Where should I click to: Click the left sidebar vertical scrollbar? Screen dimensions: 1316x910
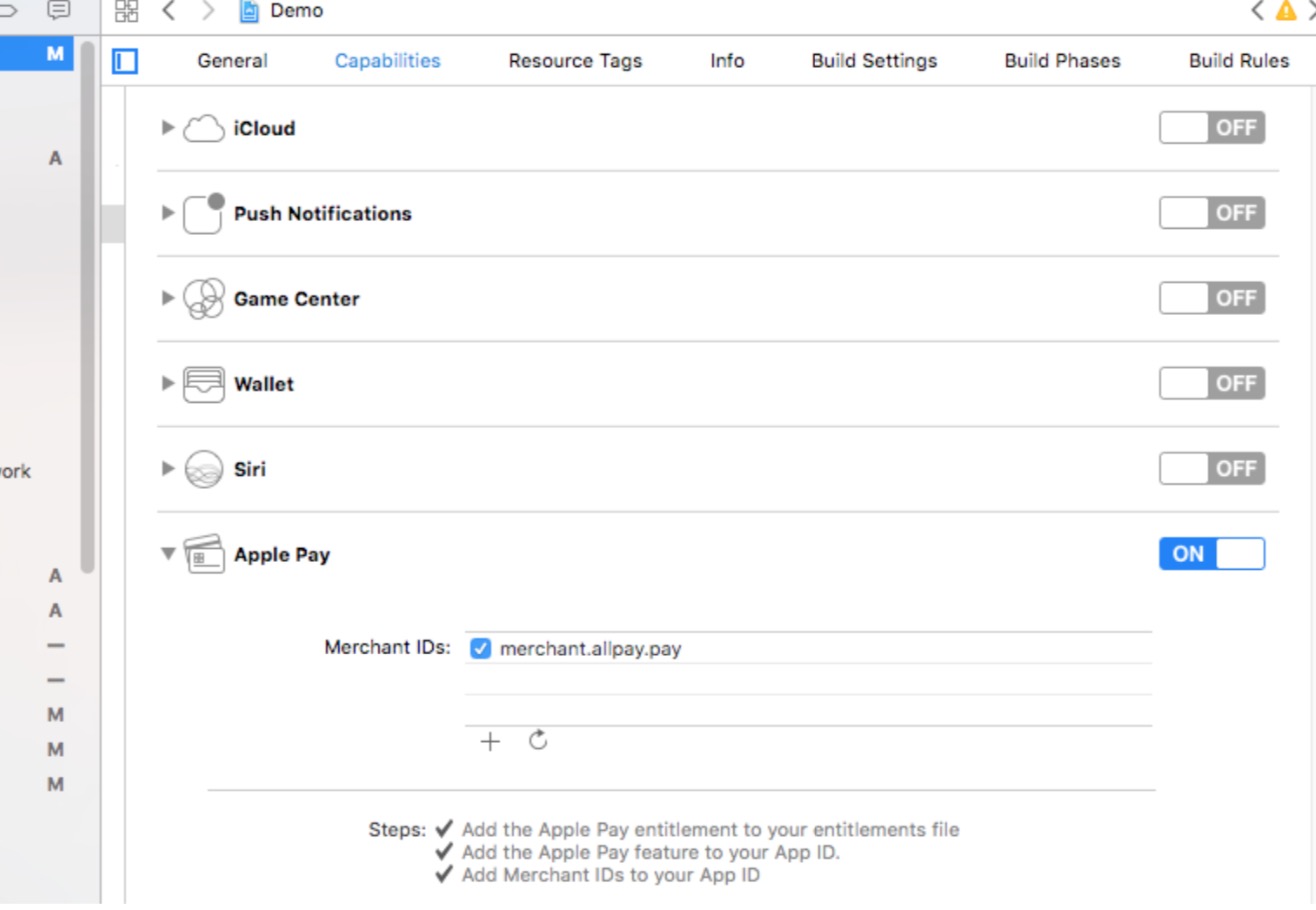88,300
